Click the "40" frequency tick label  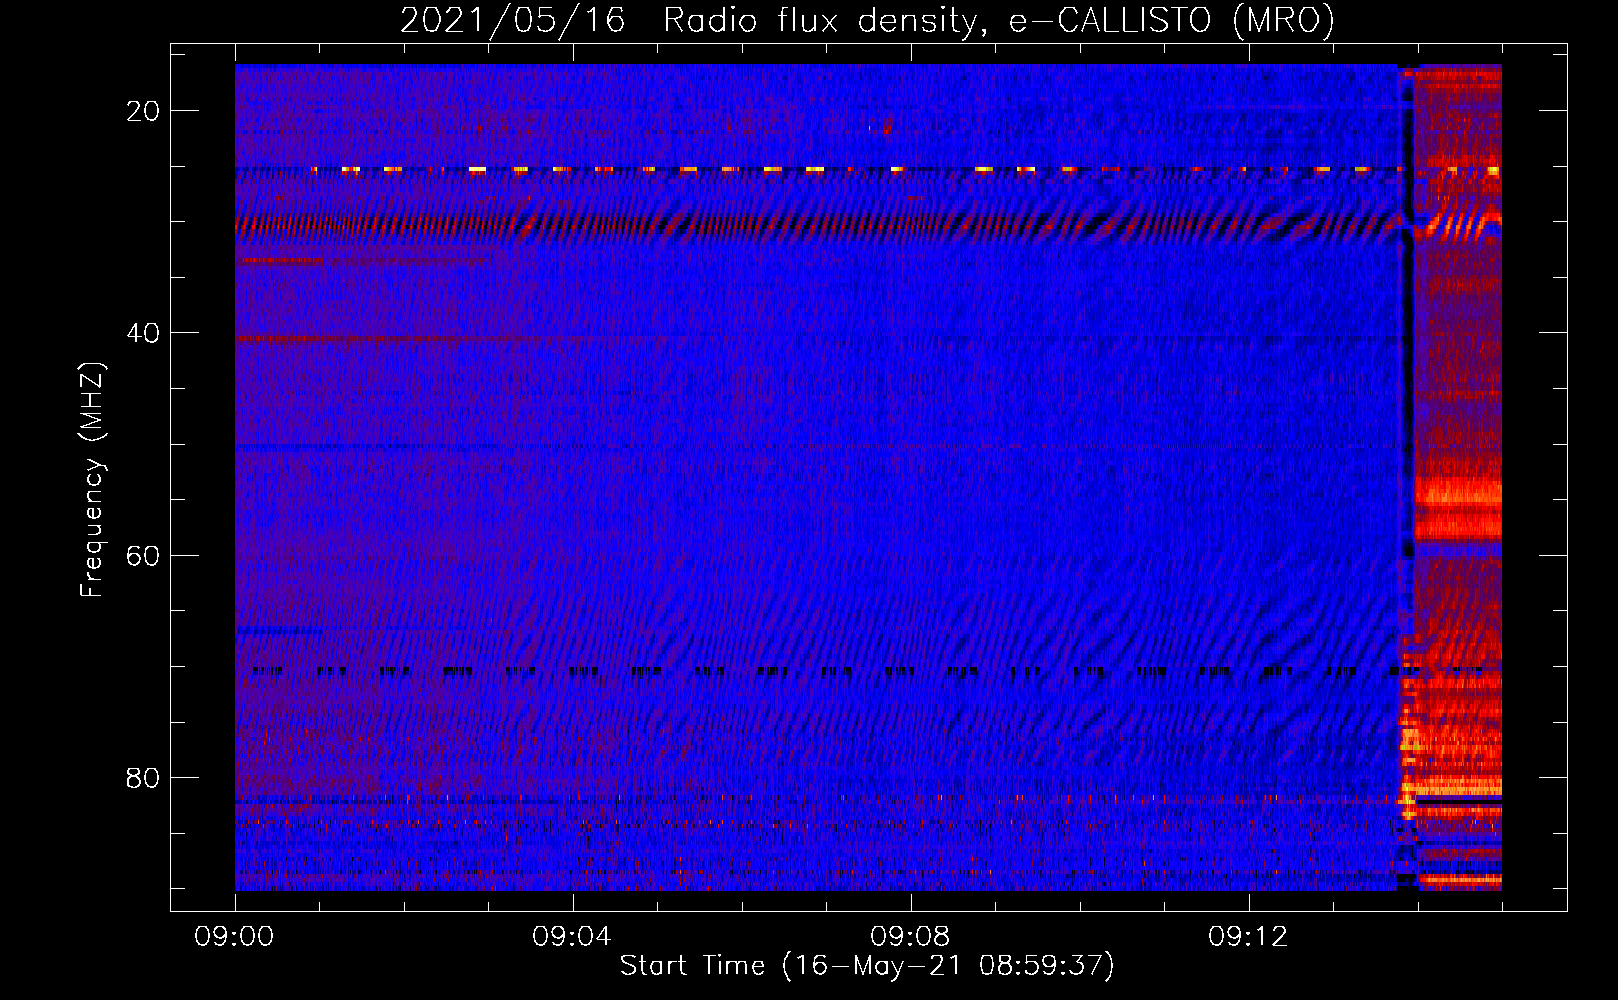click(143, 333)
